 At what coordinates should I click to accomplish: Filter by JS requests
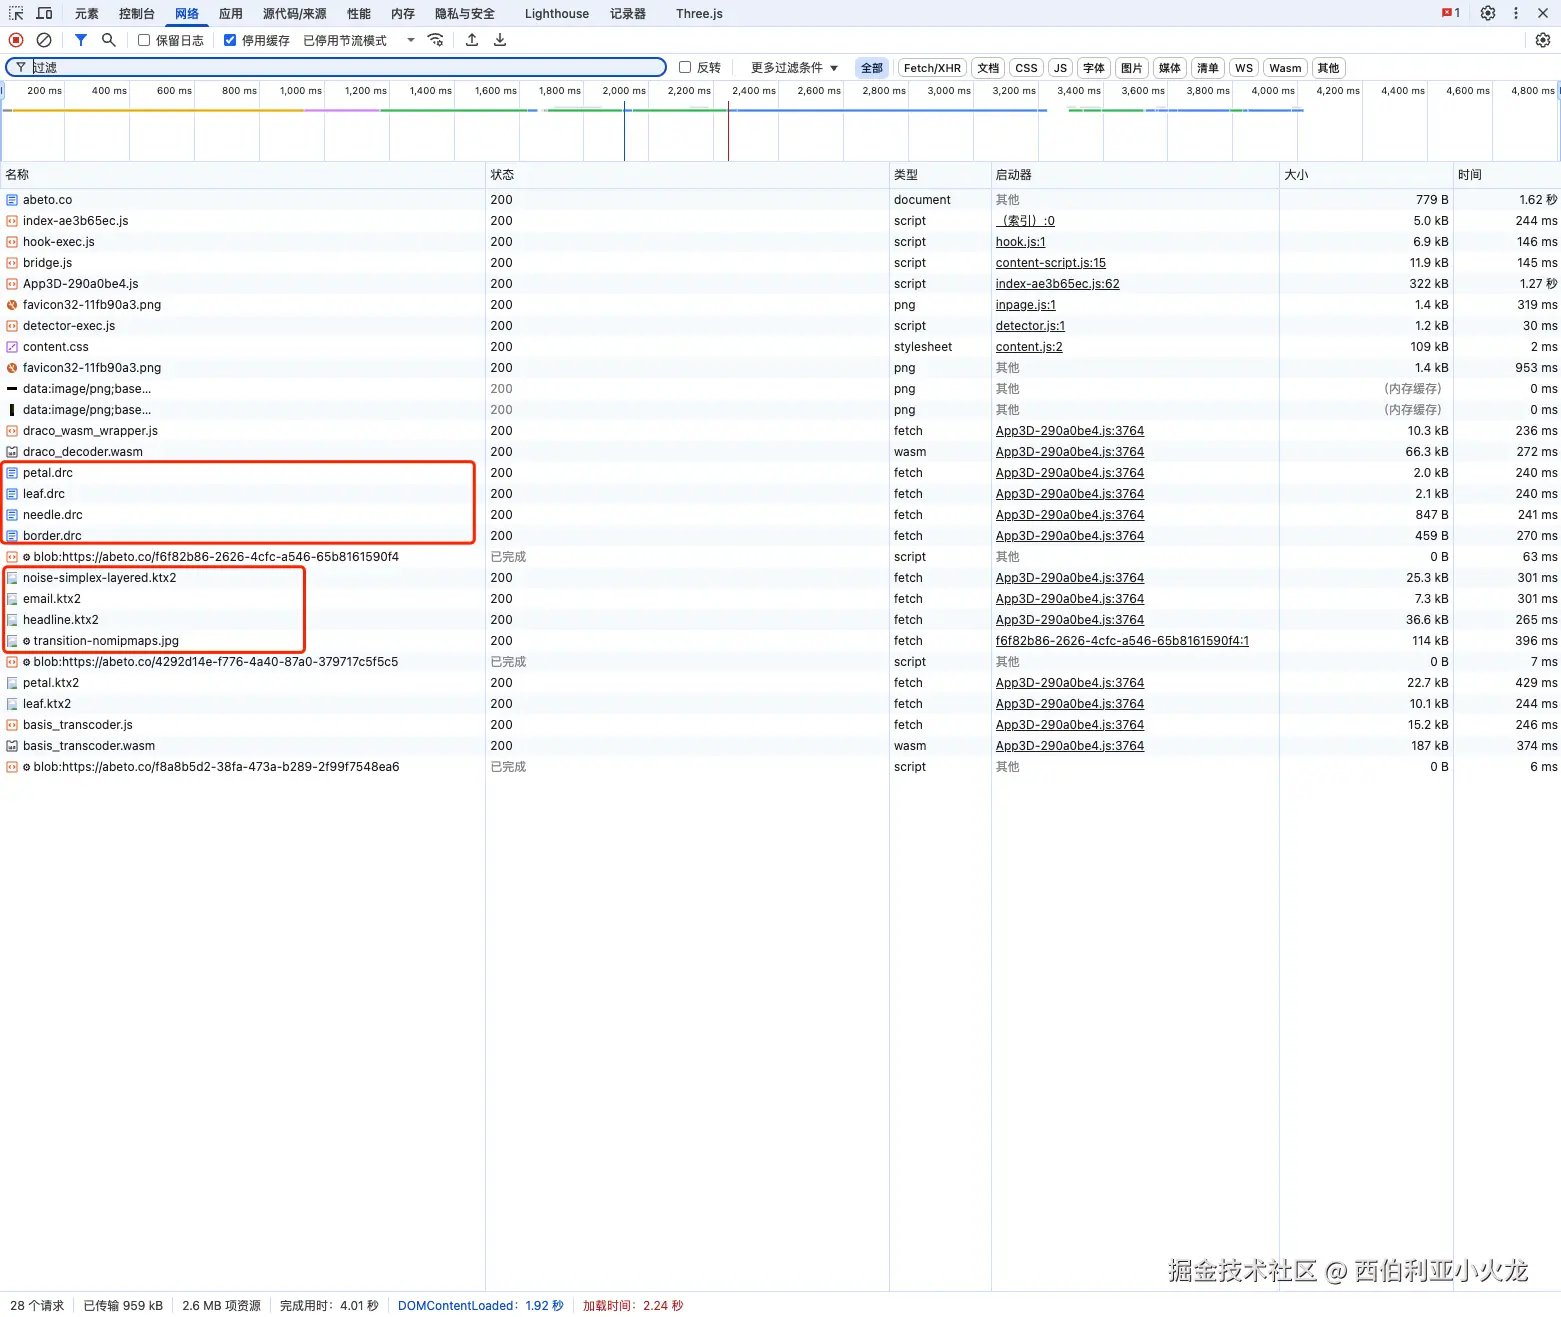pyautogui.click(x=1060, y=68)
